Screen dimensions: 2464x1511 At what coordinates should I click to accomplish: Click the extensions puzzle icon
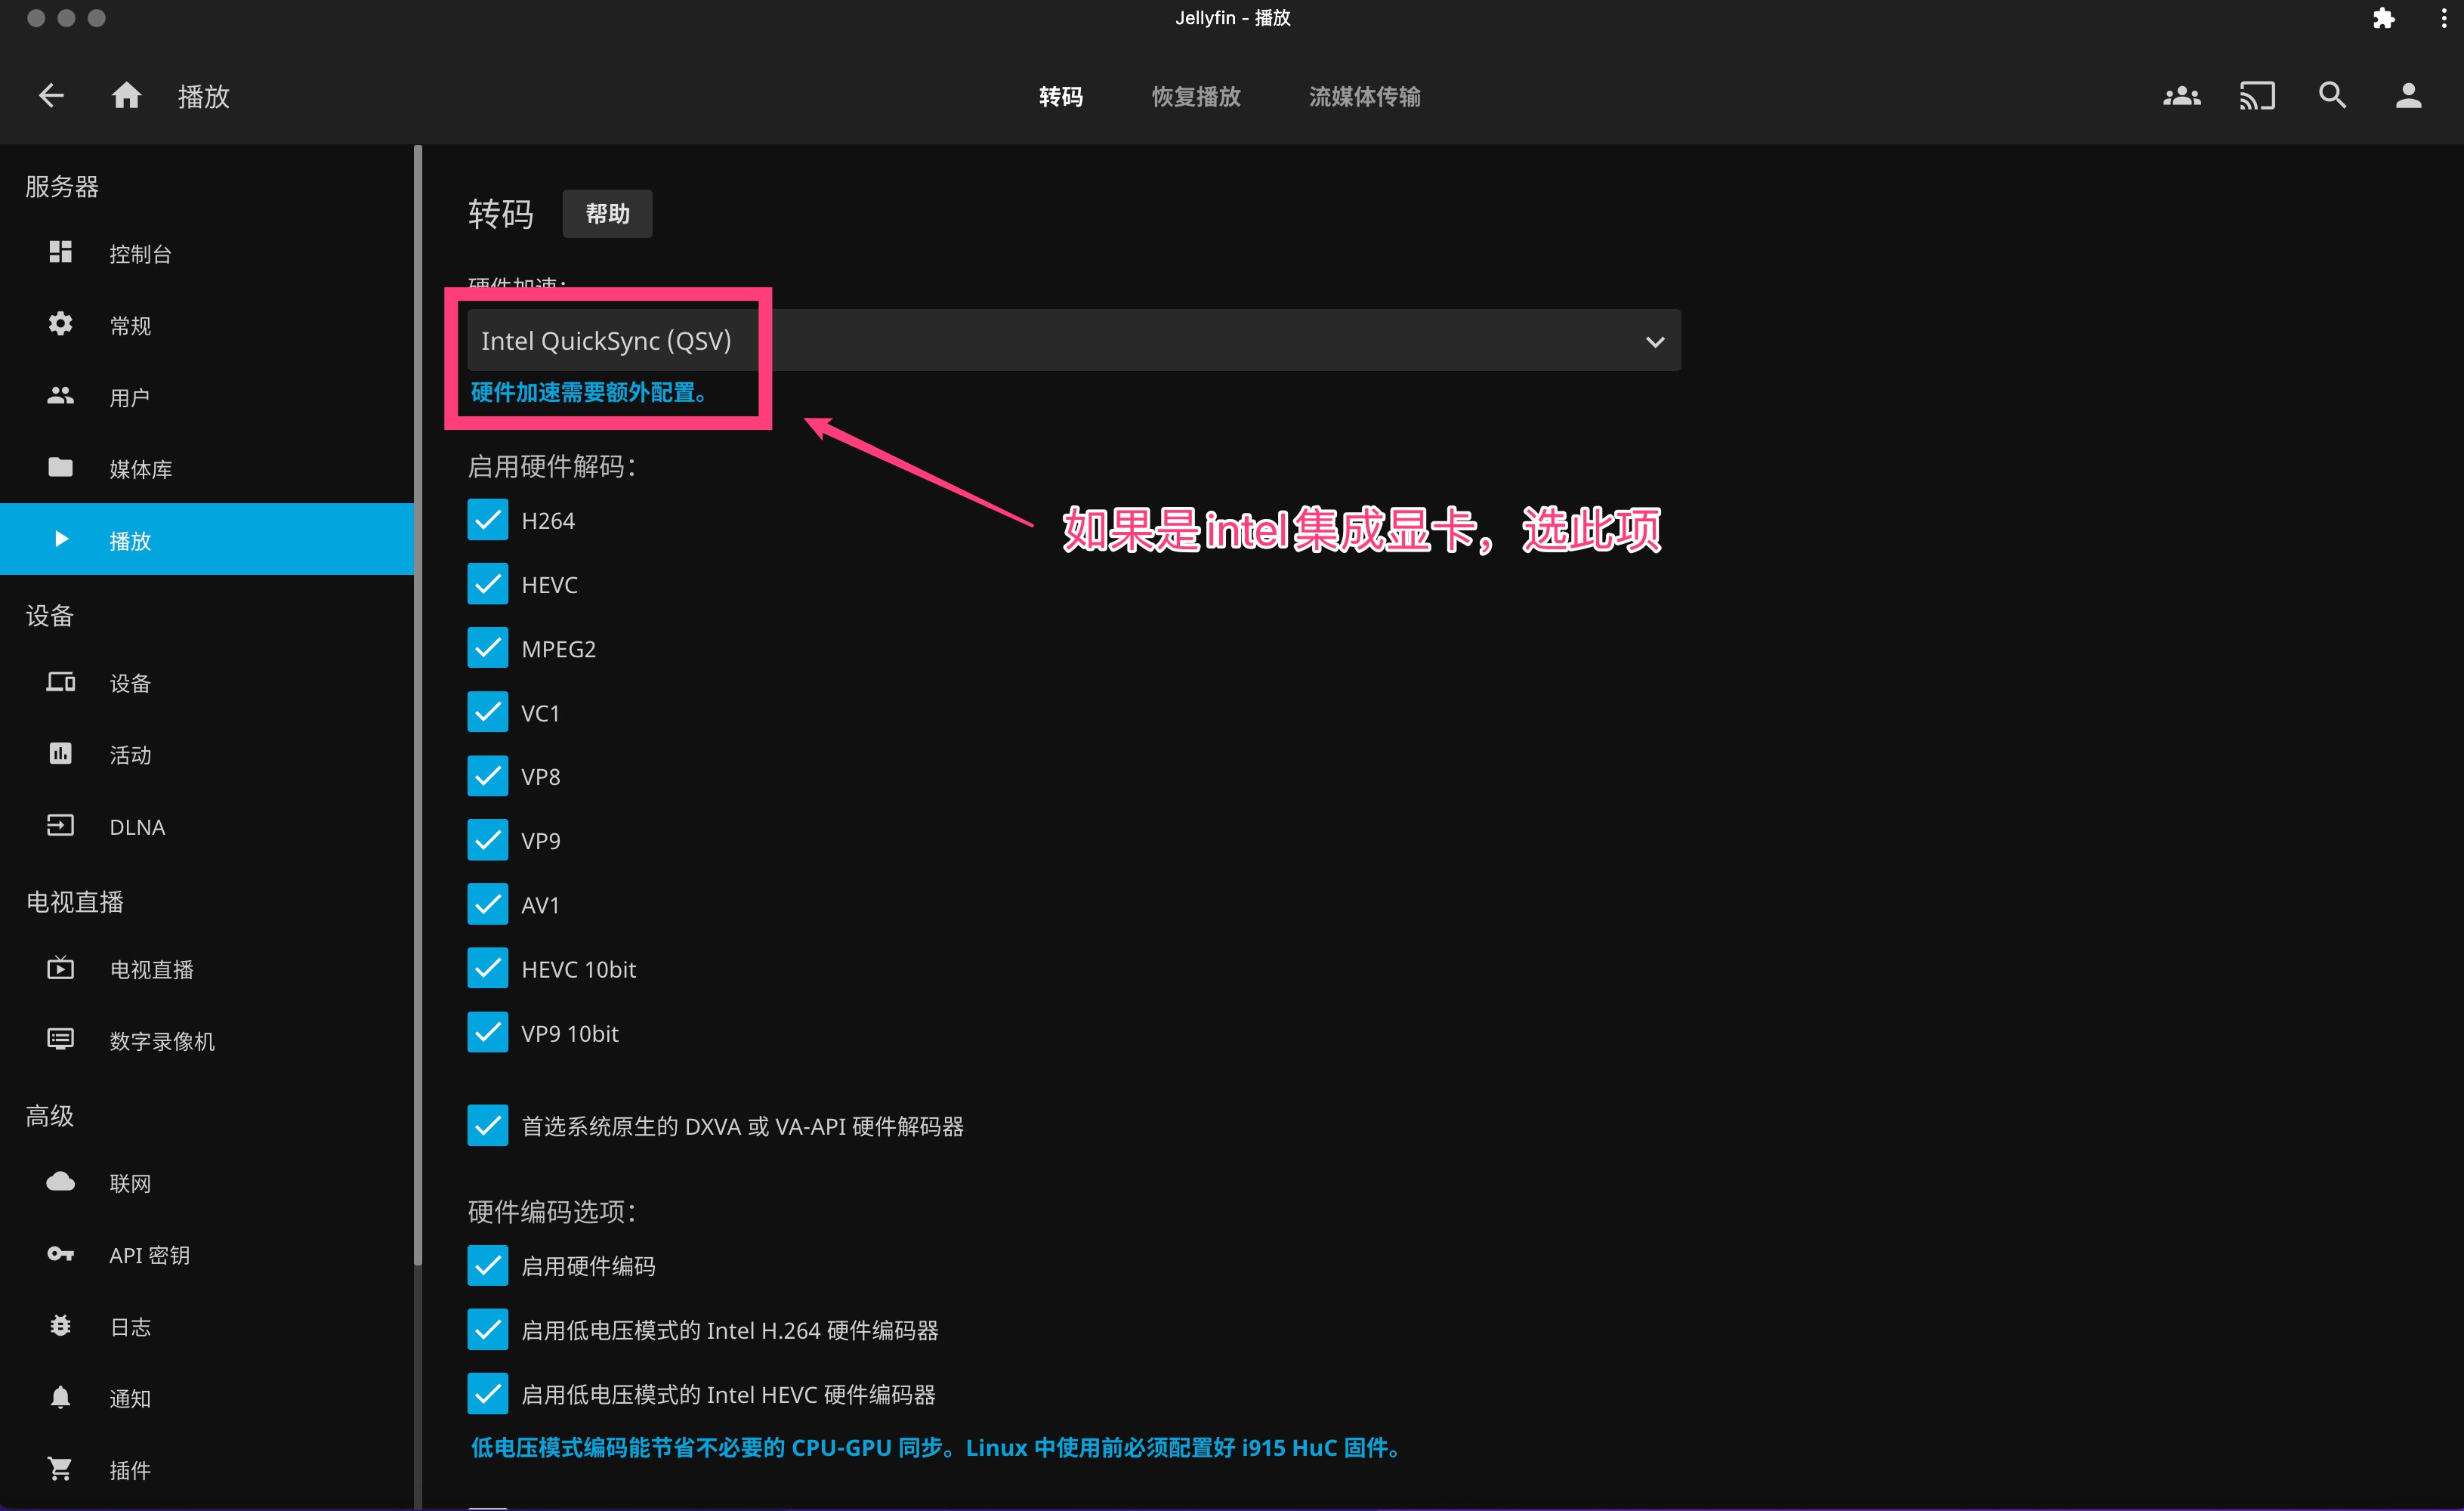coord(2383,18)
